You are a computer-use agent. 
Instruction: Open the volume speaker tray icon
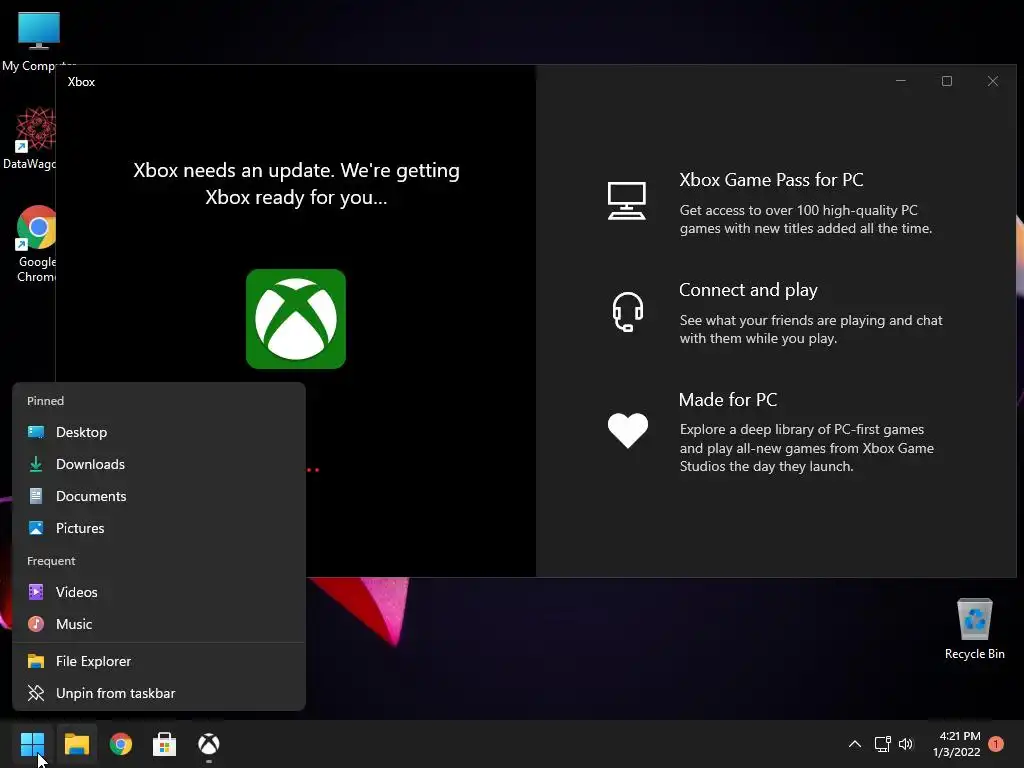tap(906, 744)
